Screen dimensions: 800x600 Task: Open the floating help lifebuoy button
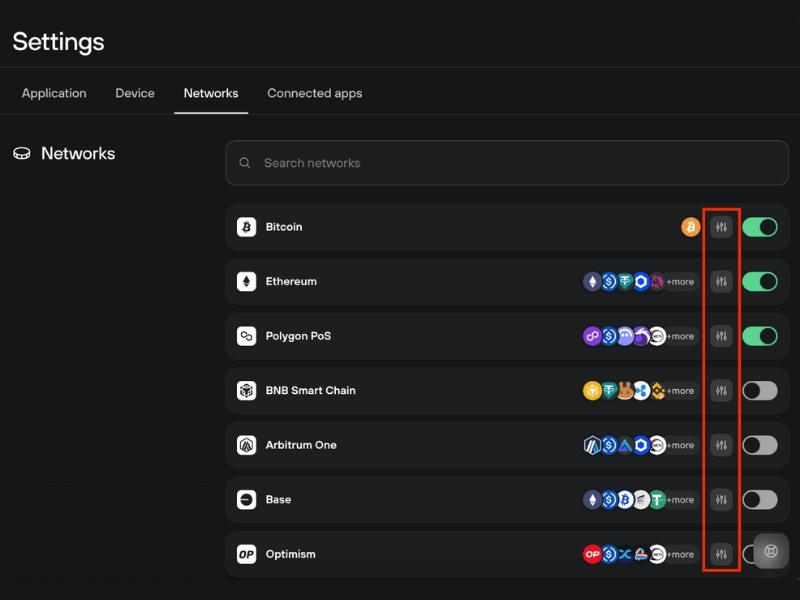tap(771, 551)
